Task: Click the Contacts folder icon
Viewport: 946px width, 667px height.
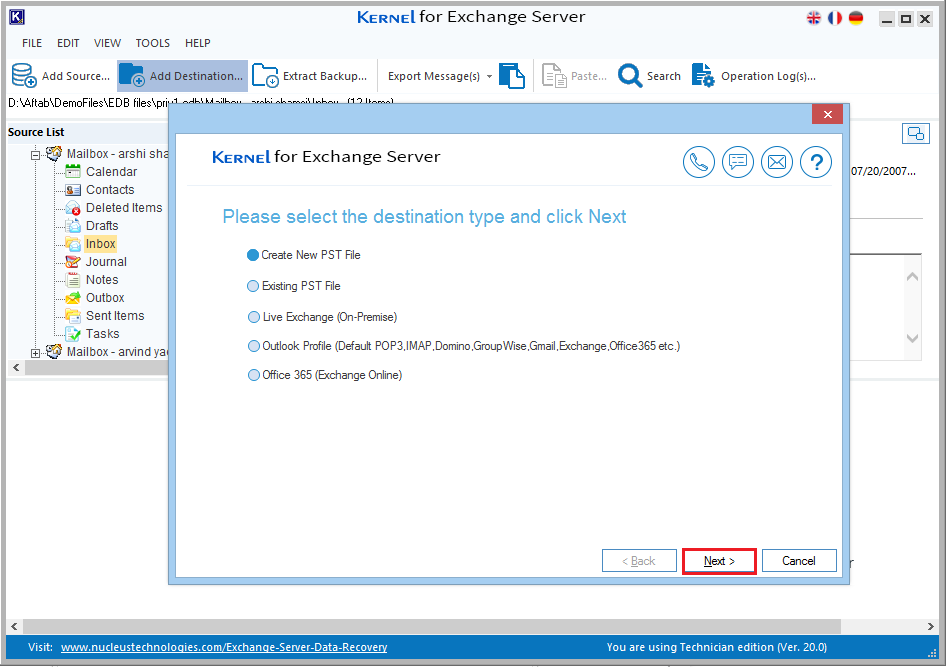Action: (x=73, y=190)
